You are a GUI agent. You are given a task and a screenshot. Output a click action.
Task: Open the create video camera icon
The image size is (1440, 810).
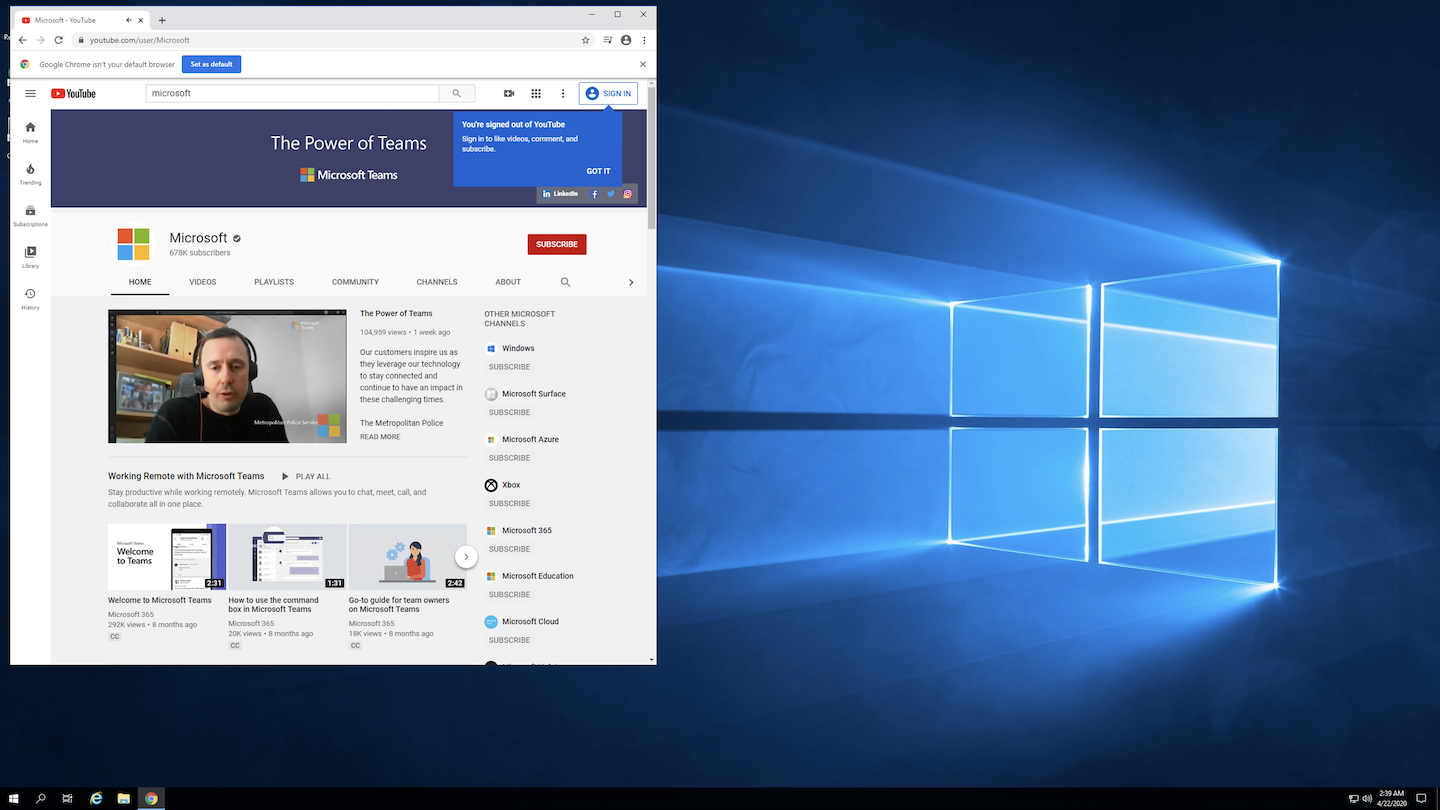tap(509, 93)
